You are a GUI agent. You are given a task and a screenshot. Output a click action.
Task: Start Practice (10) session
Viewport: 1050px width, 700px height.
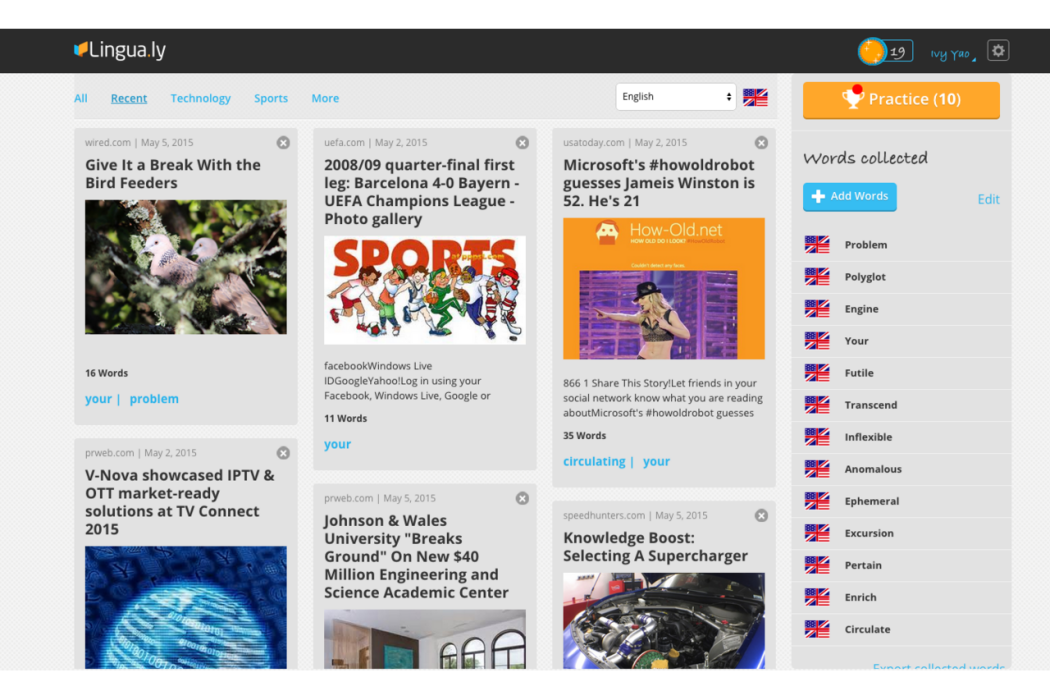[901, 100]
